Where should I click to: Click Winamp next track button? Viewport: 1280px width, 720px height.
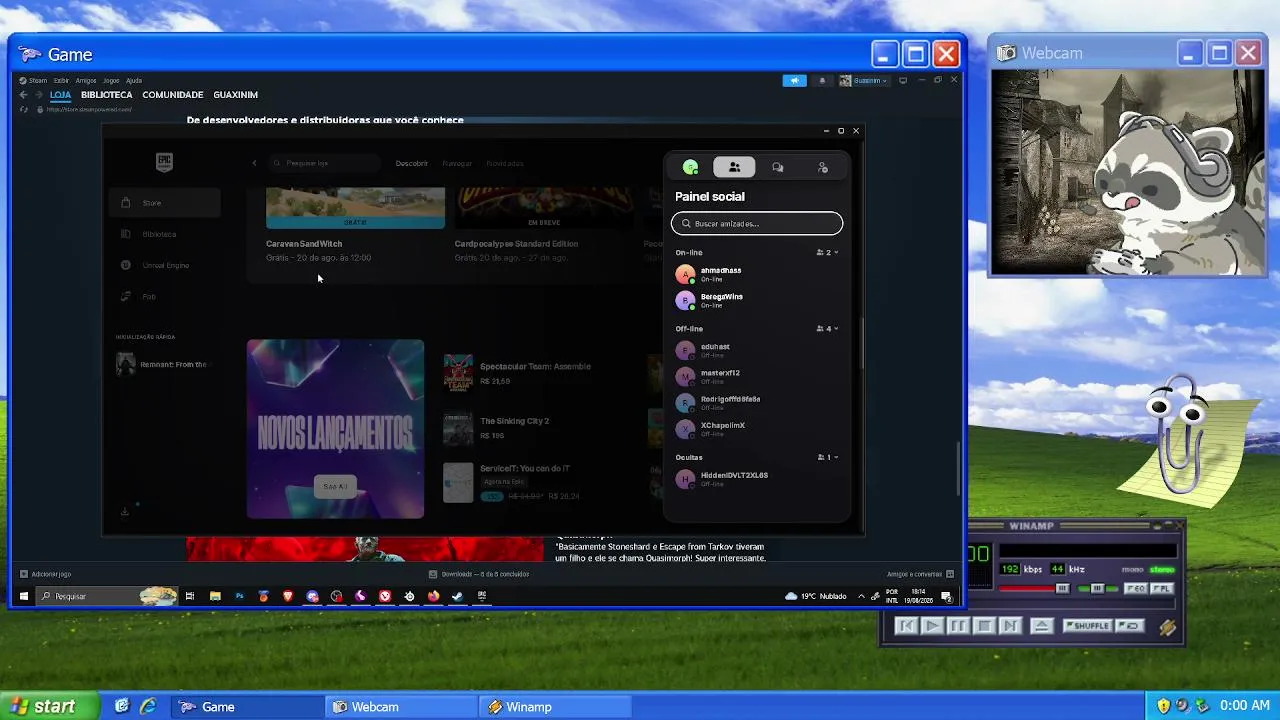pos(1010,626)
